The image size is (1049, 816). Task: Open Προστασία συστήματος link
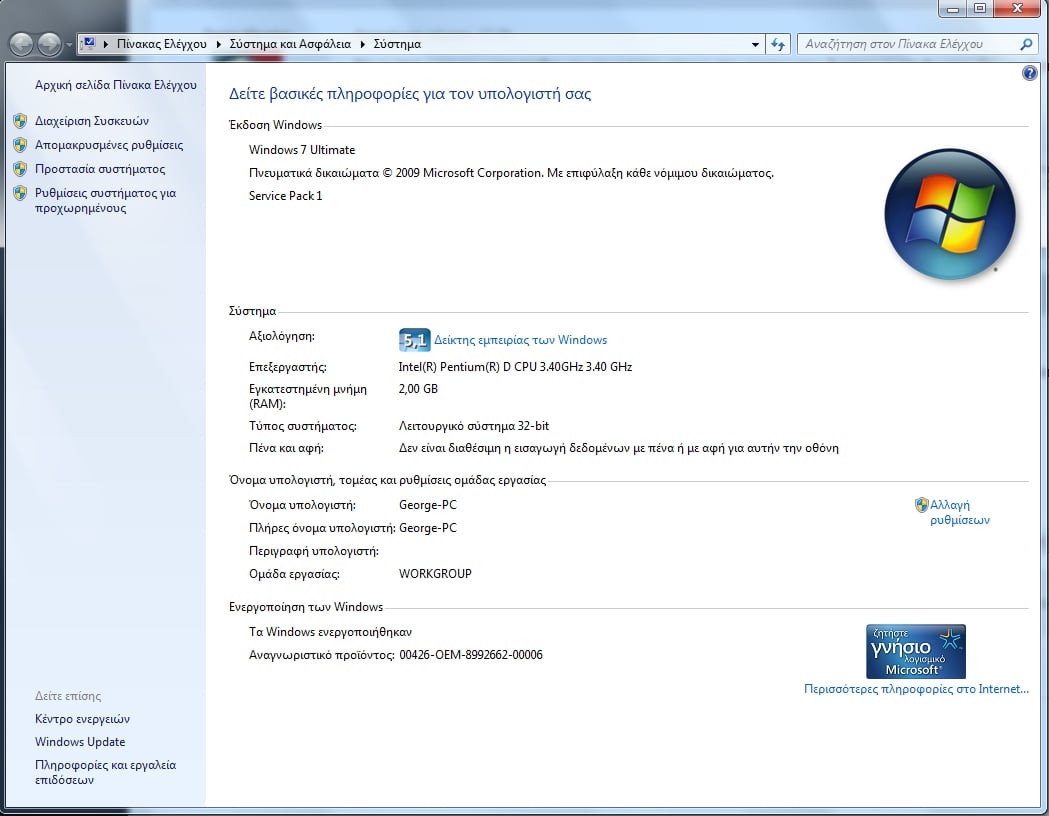(x=100, y=169)
